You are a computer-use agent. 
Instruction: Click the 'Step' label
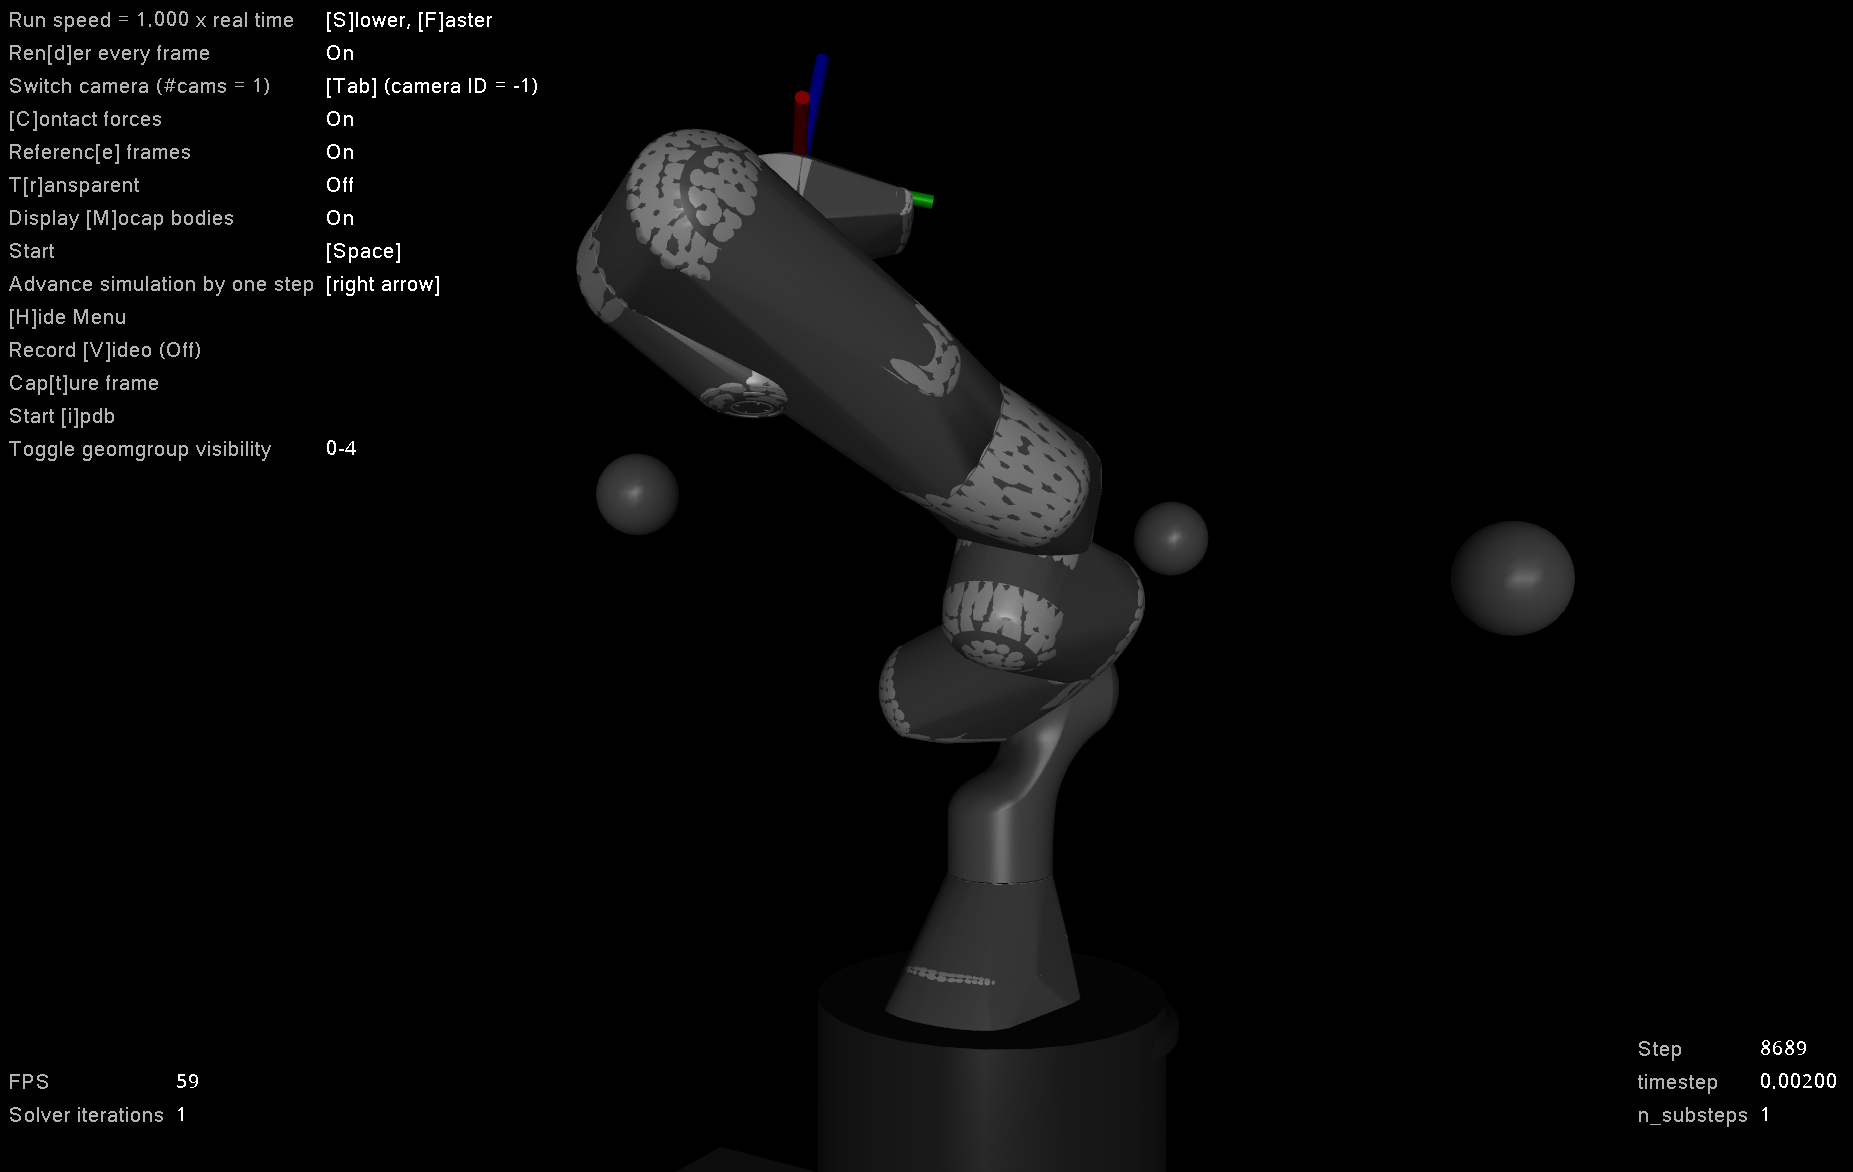click(1659, 1049)
